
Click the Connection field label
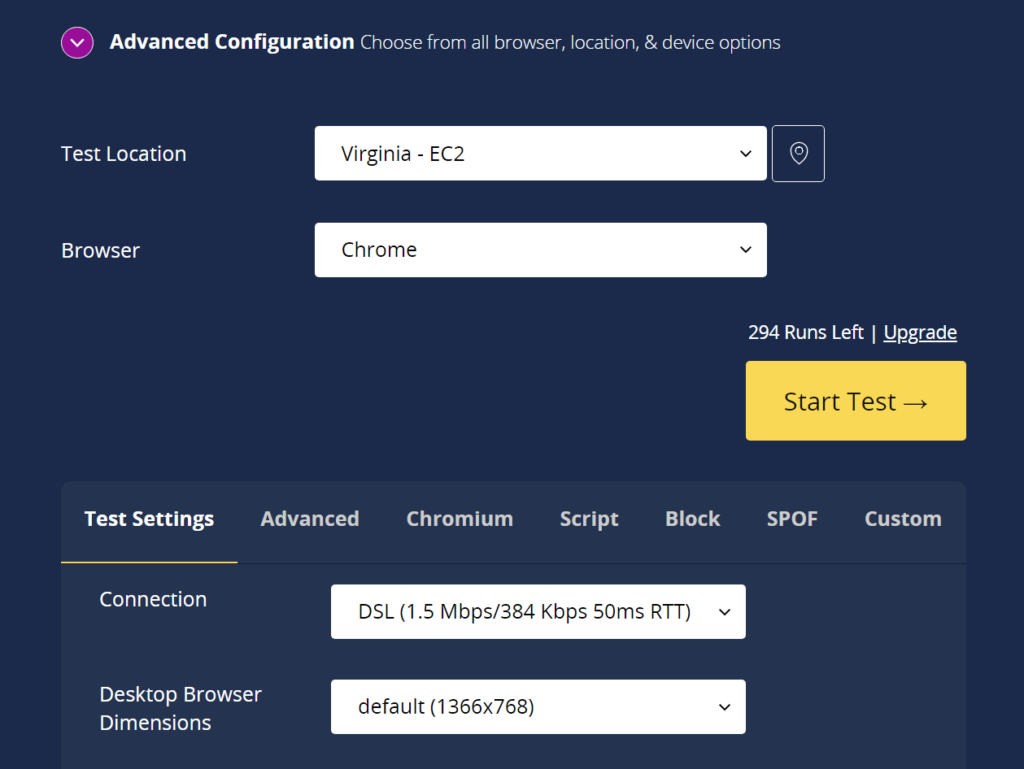[153, 600]
